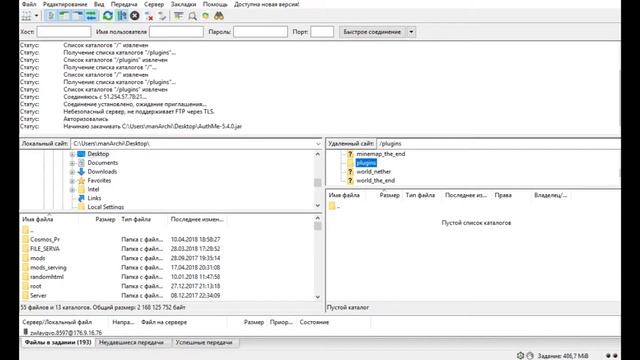Click the Быстрое соединение button

[x=372, y=32]
